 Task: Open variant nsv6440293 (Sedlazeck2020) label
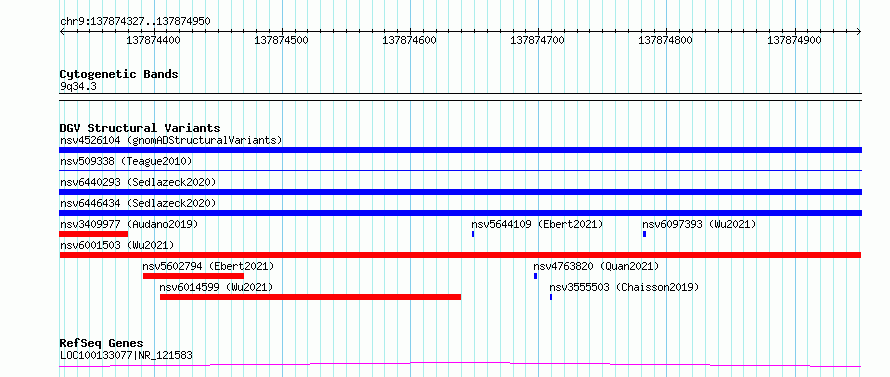coord(138,182)
